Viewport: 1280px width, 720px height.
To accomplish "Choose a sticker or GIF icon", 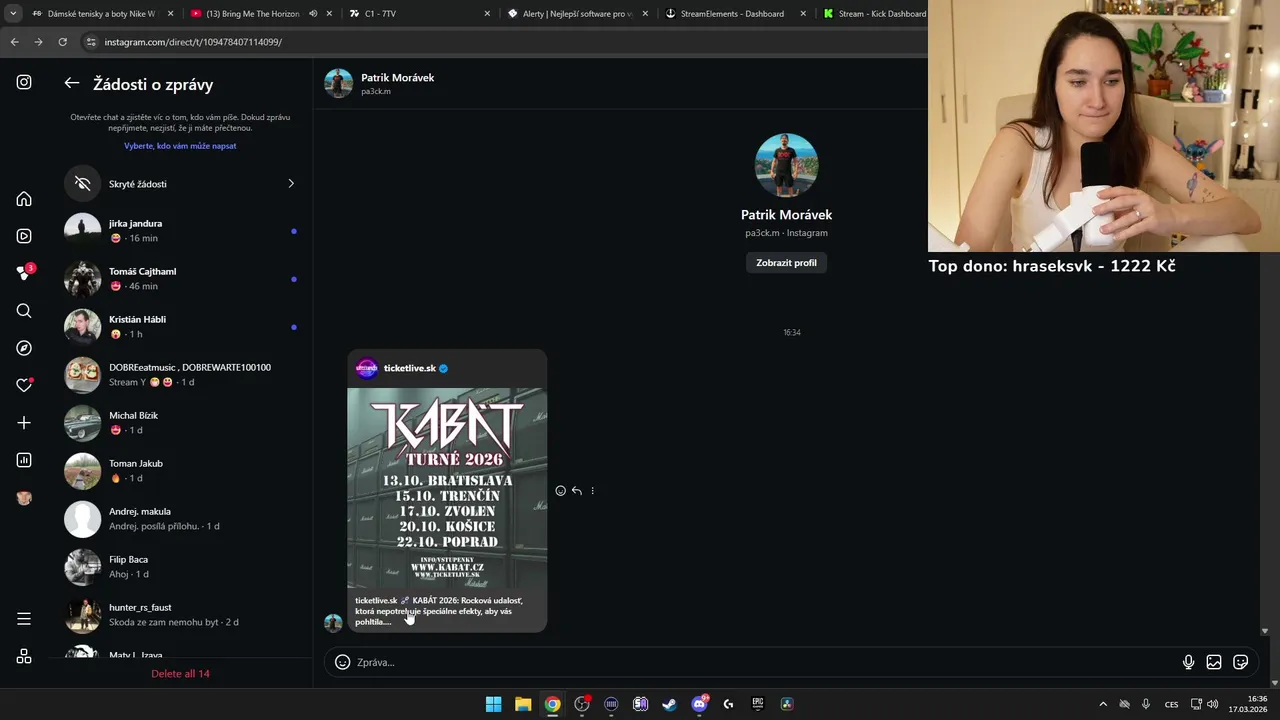I will pos(1241,662).
